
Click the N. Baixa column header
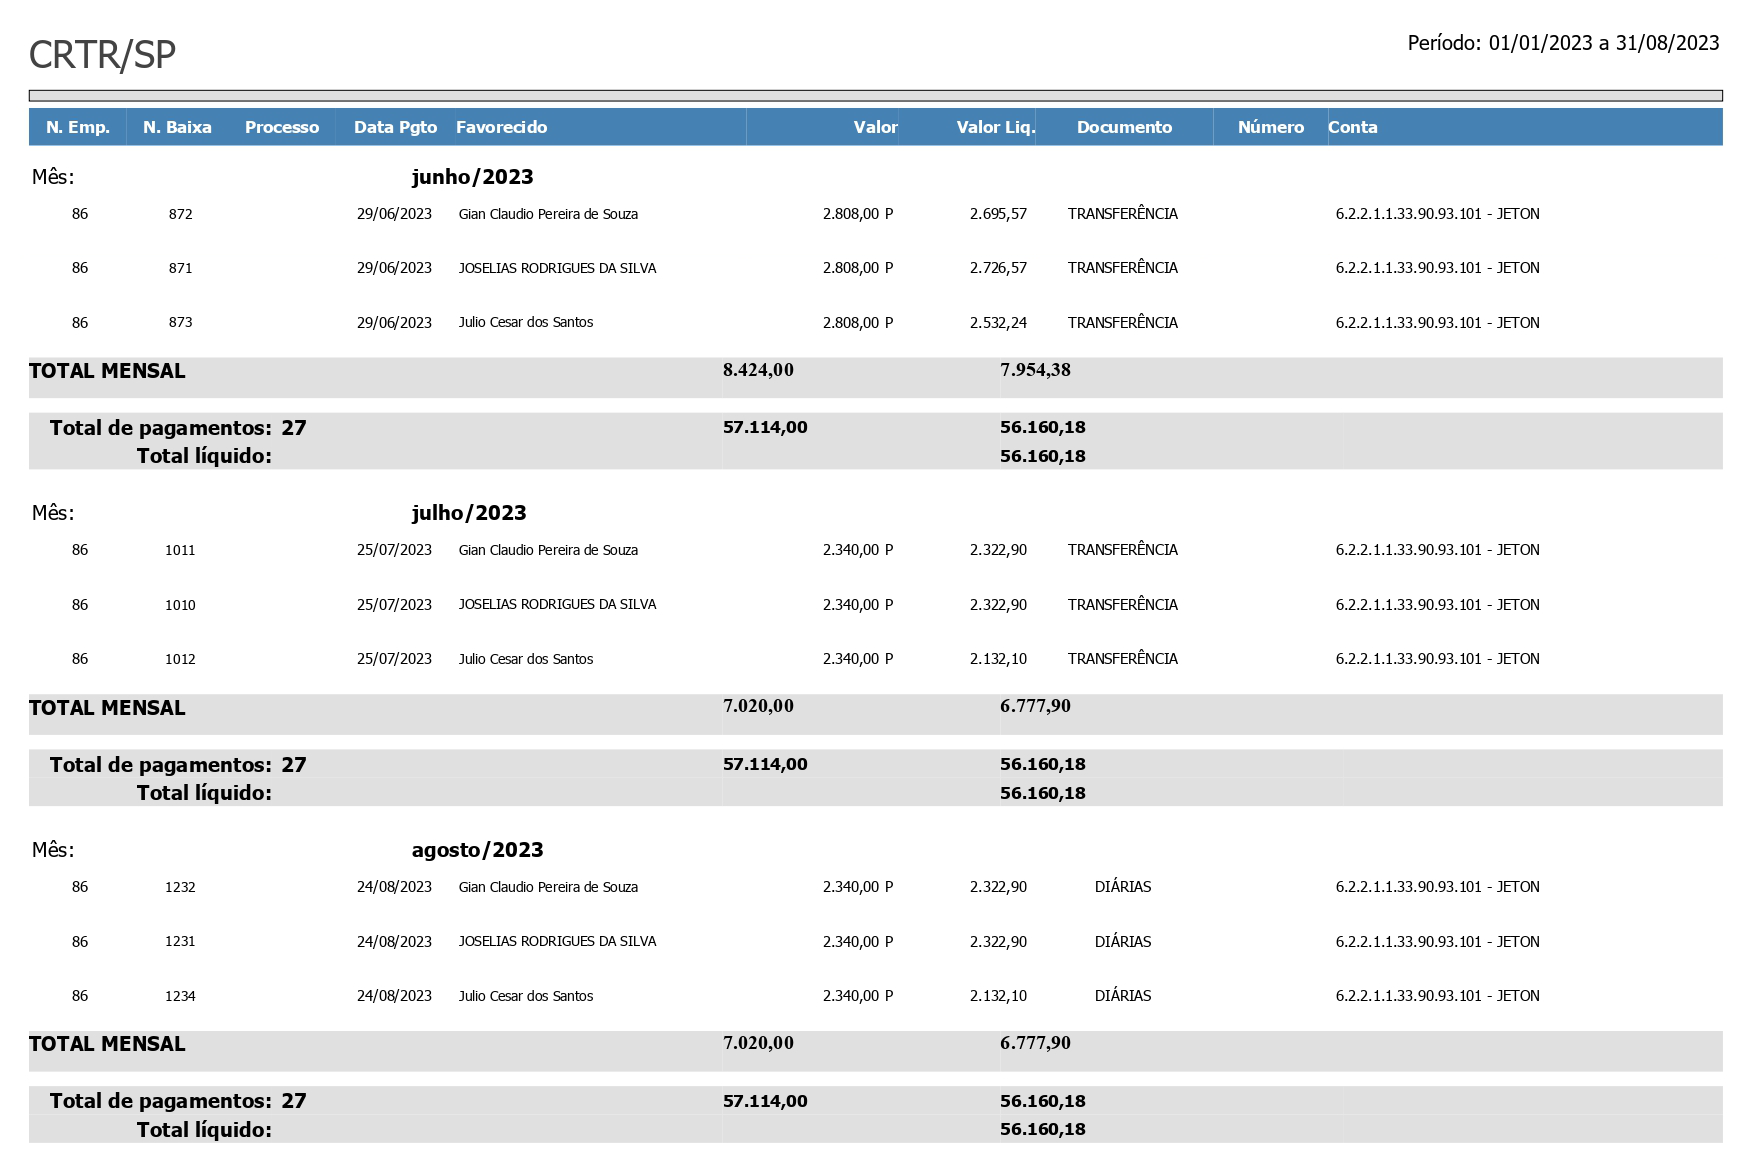(x=177, y=127)
